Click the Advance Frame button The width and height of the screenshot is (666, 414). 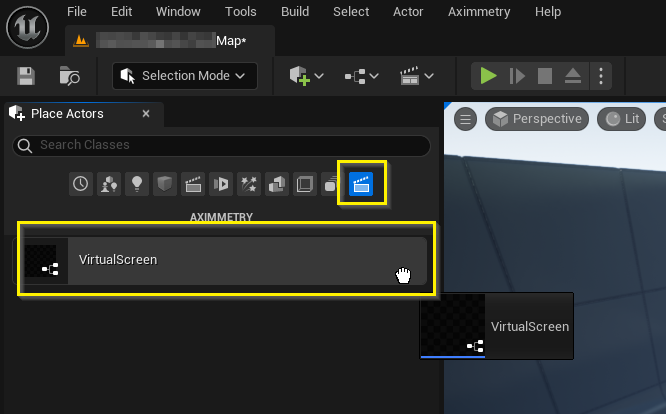pyautogui.click(x=517, y=76)
